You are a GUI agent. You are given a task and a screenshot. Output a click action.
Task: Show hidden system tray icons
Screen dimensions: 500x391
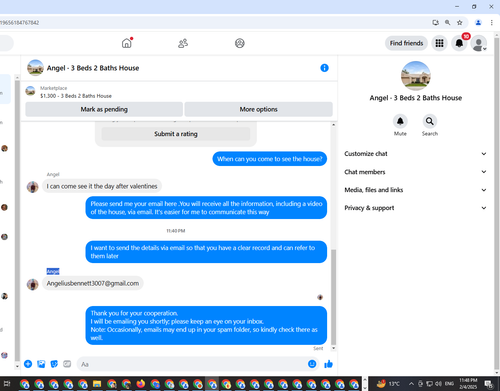click(411, 384)
